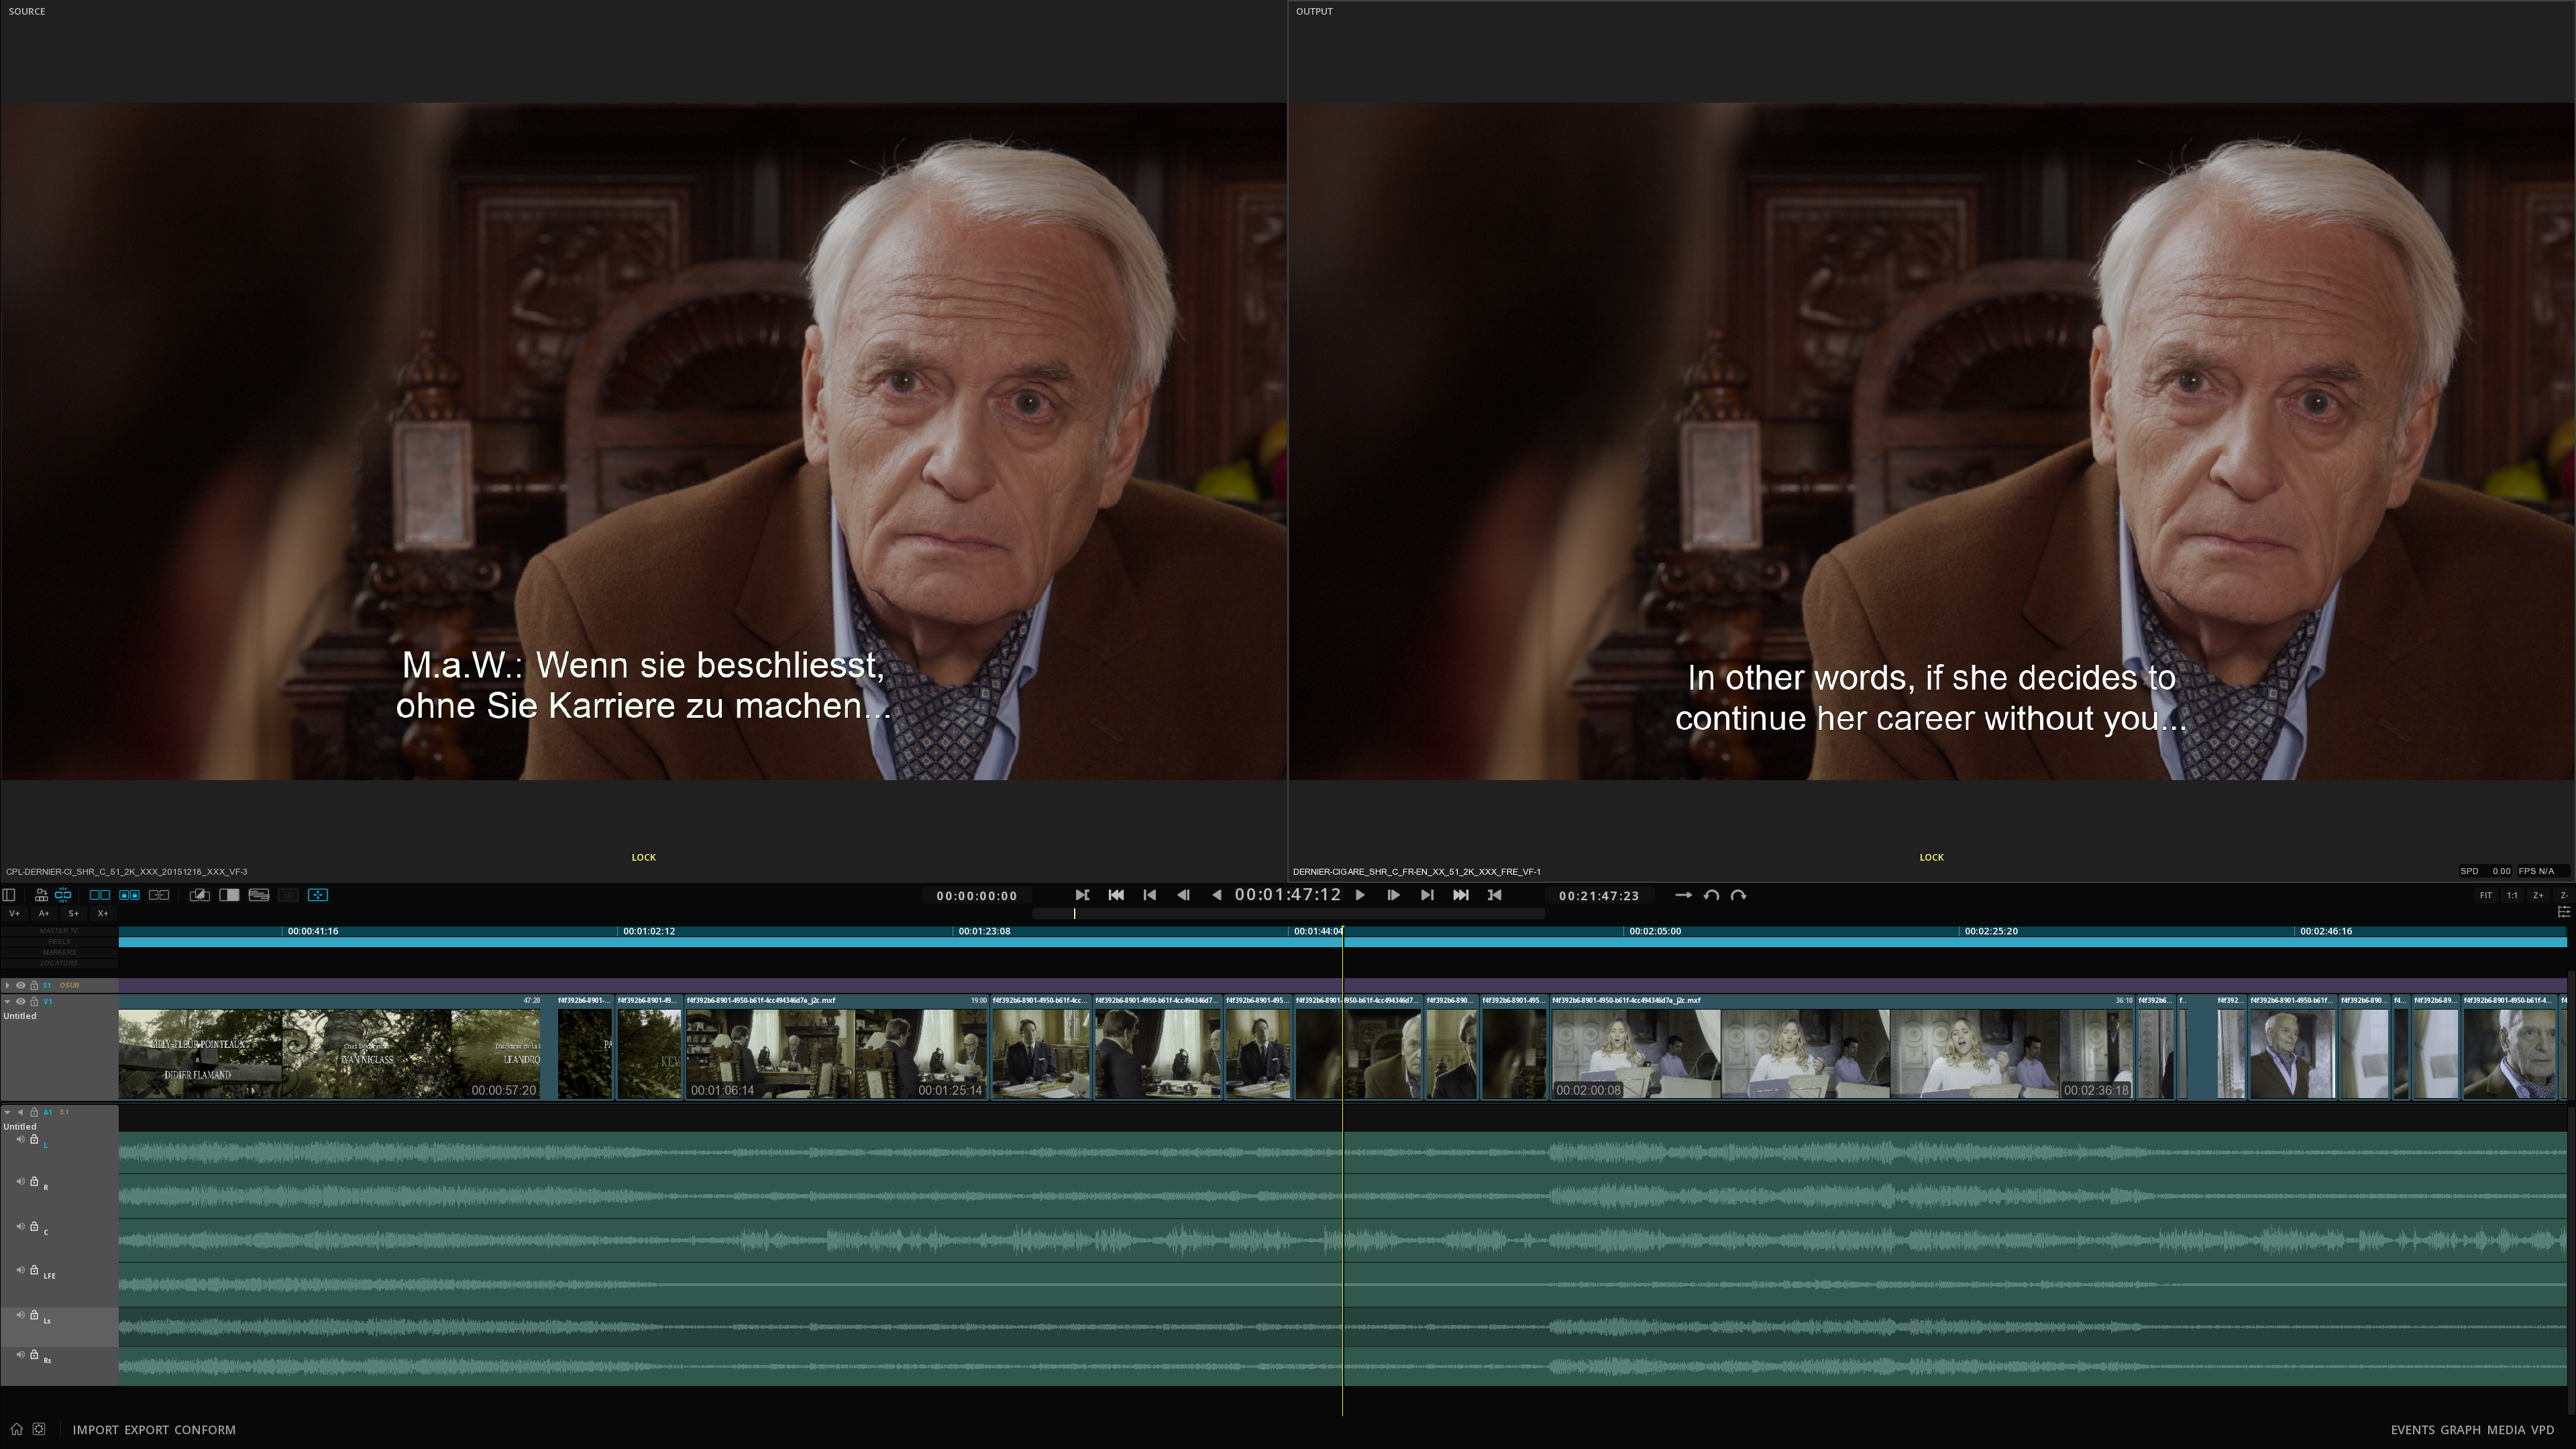Viewport: 2576px width, 1449px height.
Task: Click the mini scrub bar under timecode
Action: [x=1288, y=913]
